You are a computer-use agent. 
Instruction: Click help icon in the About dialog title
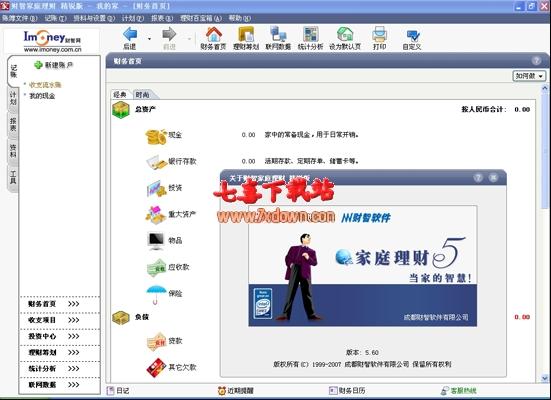478,178
